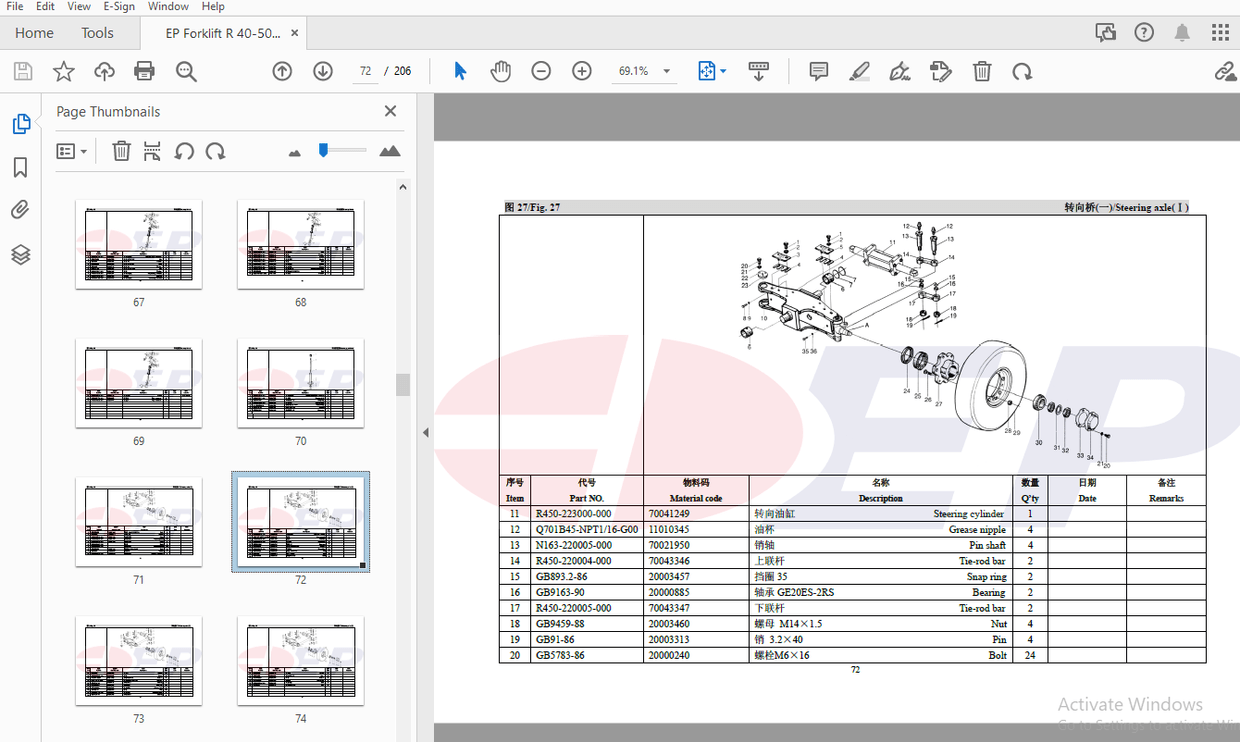
Task: Rotate the page with the toolbar rotate icon
Action: (1022, 71)
